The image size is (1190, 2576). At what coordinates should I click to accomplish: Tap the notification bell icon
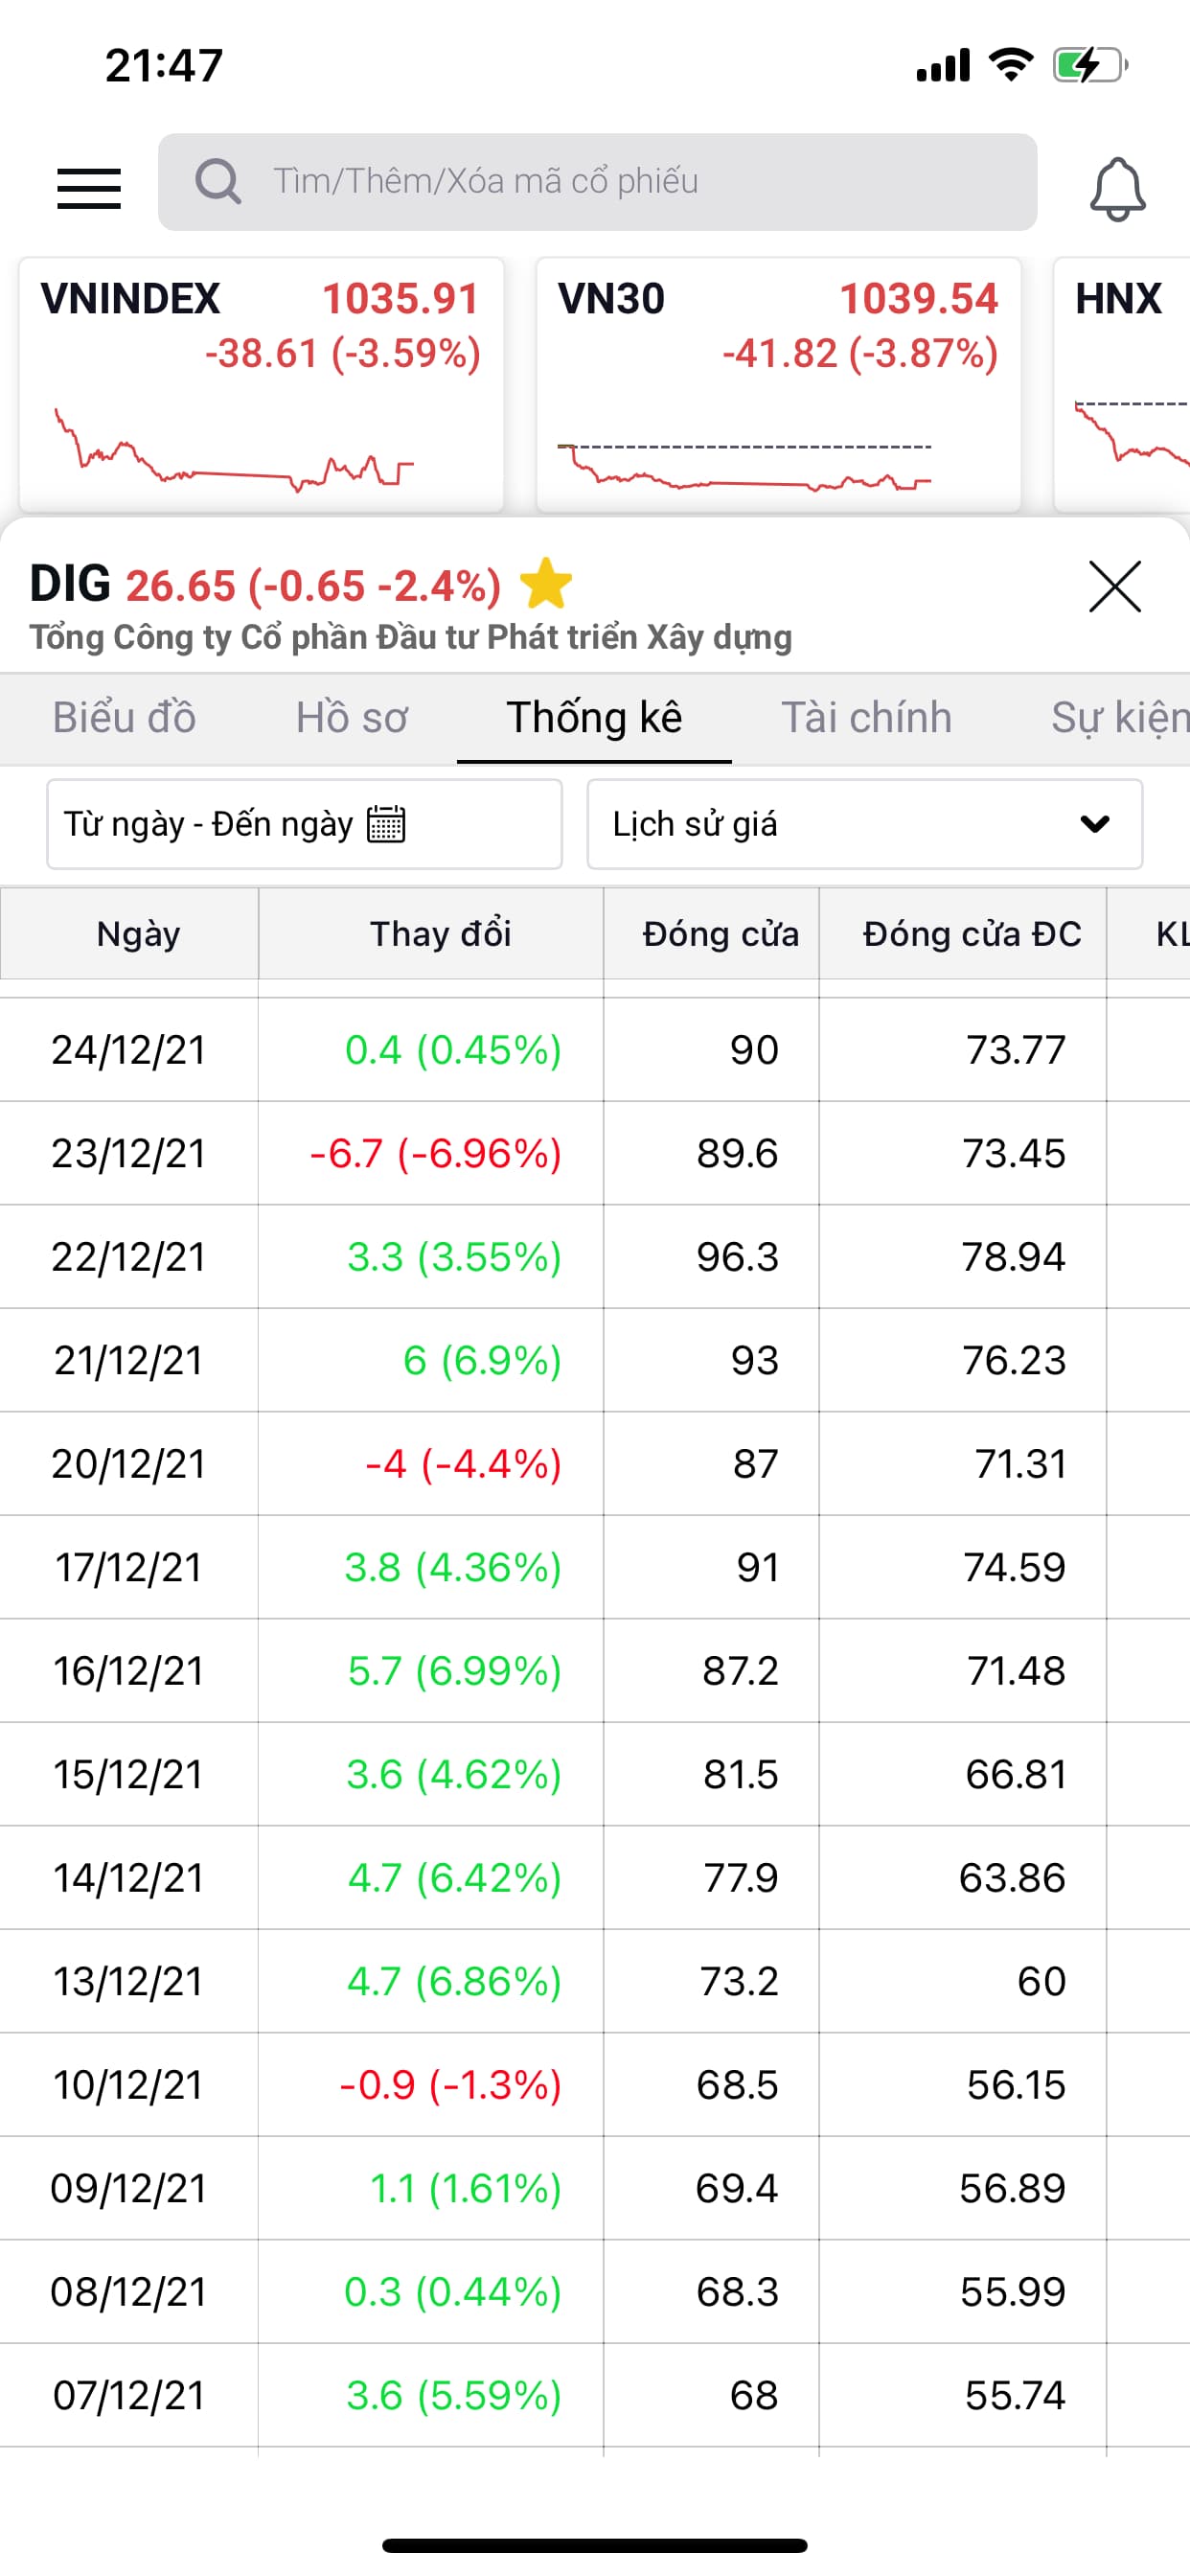[x=1116, y=188]
